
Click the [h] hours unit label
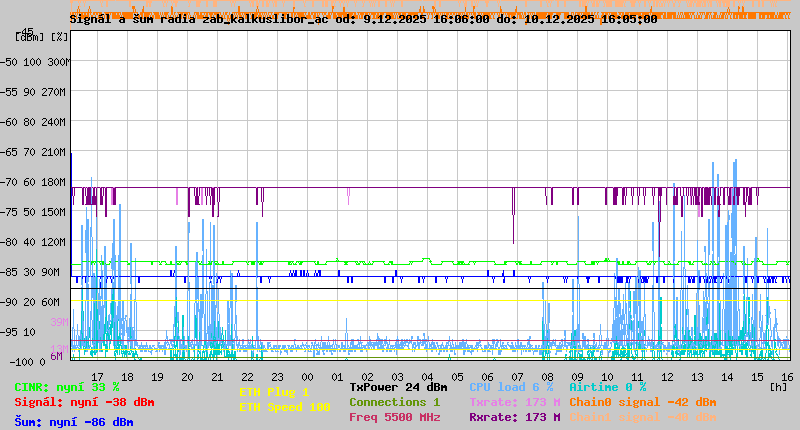(779, 386)
